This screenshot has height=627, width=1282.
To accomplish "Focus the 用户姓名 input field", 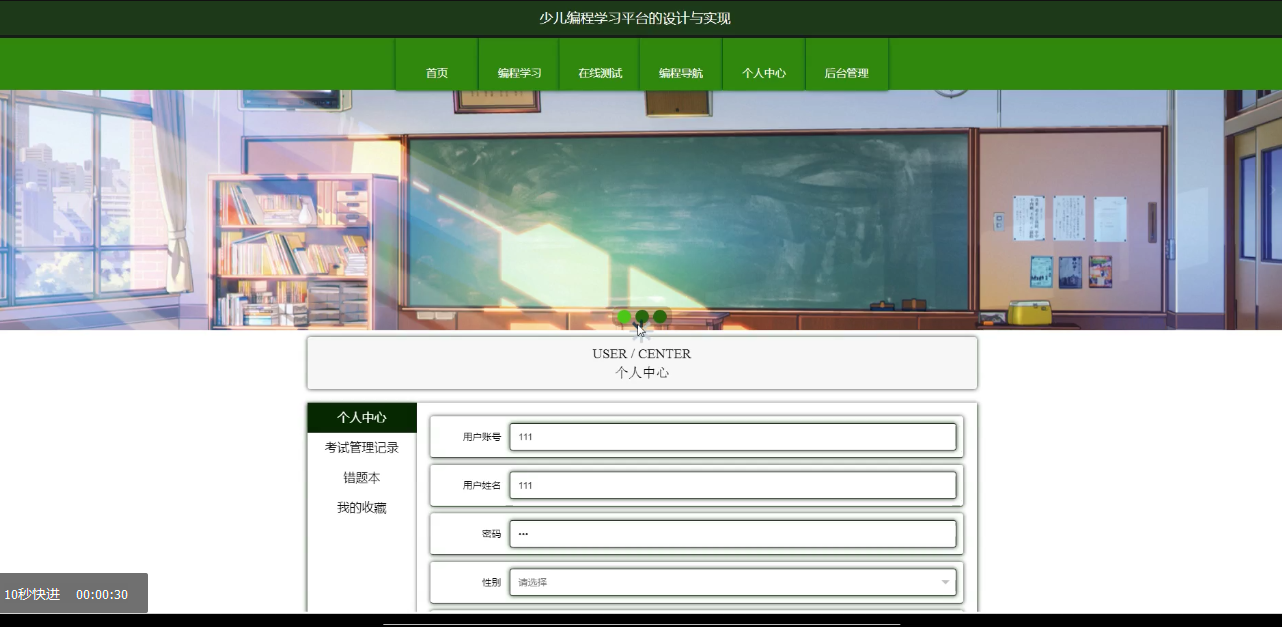I will tap(733, 485).
